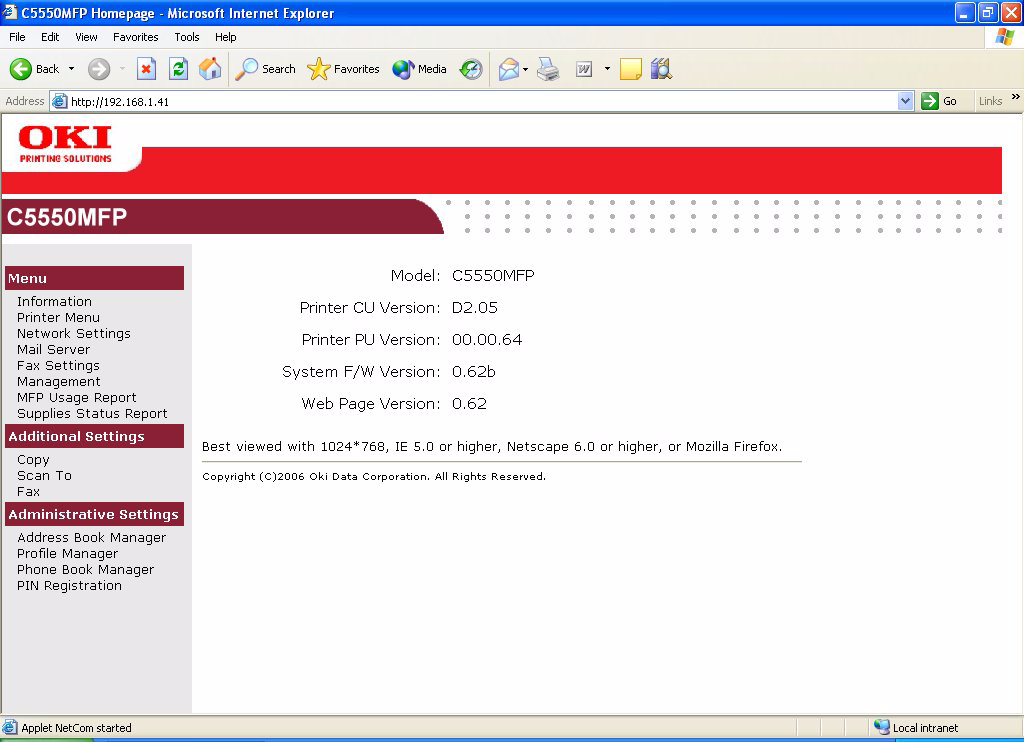Open the Tools menu

187,37
